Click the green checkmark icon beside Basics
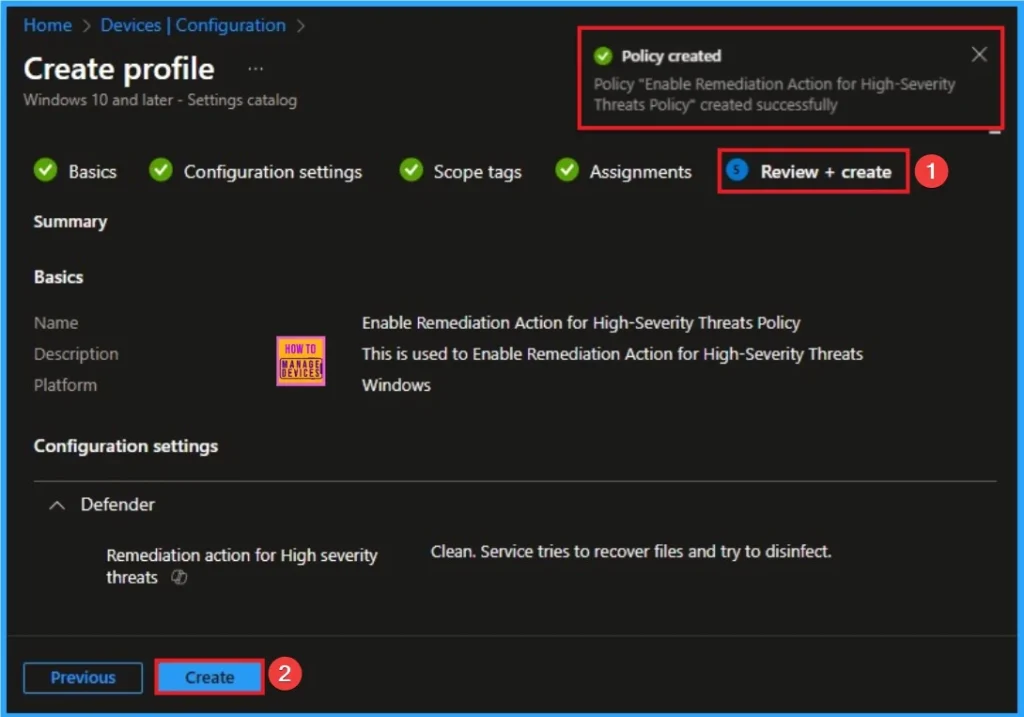 coord(45,171)
